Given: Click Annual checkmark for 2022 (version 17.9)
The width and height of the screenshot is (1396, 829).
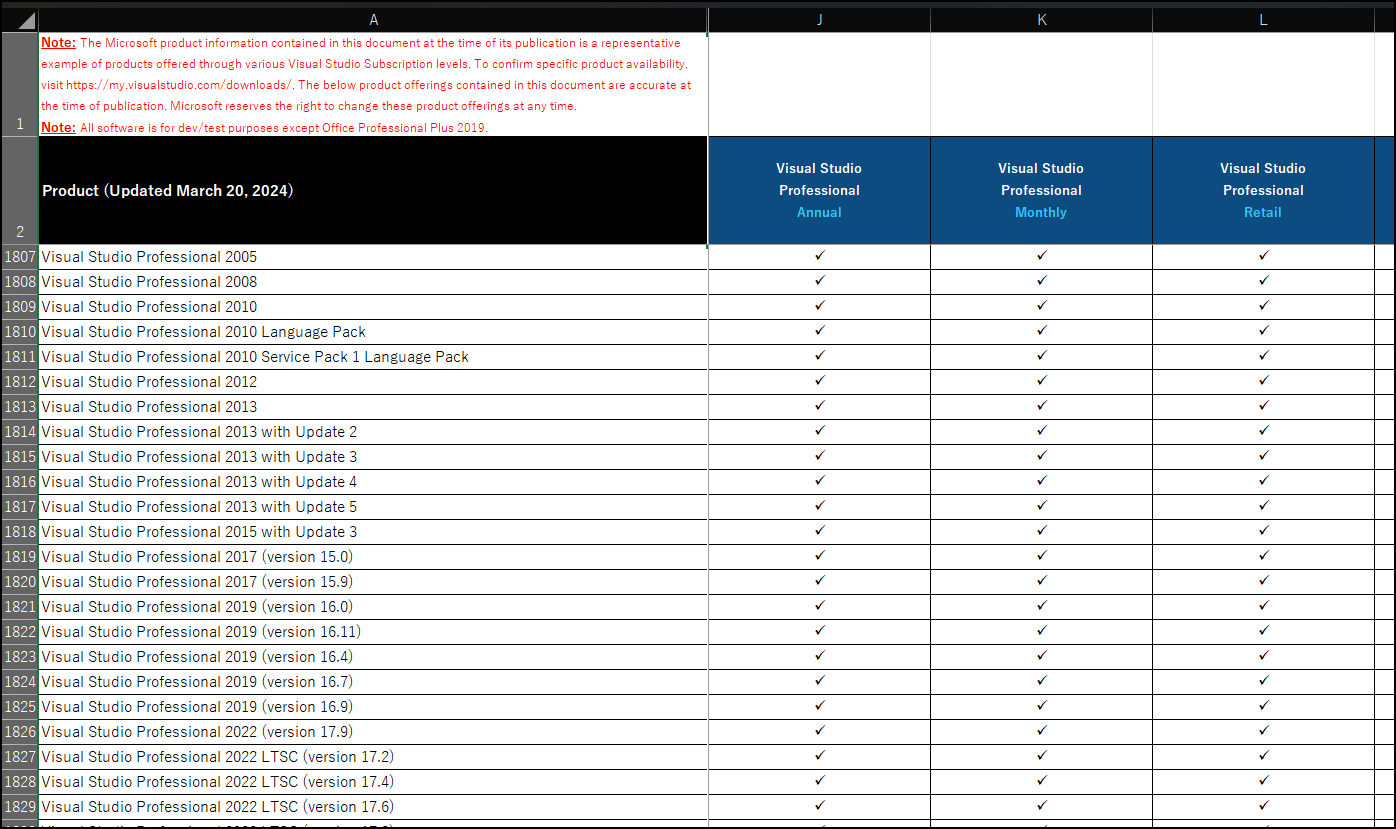Looking at the screenshot, I should 819,731.
